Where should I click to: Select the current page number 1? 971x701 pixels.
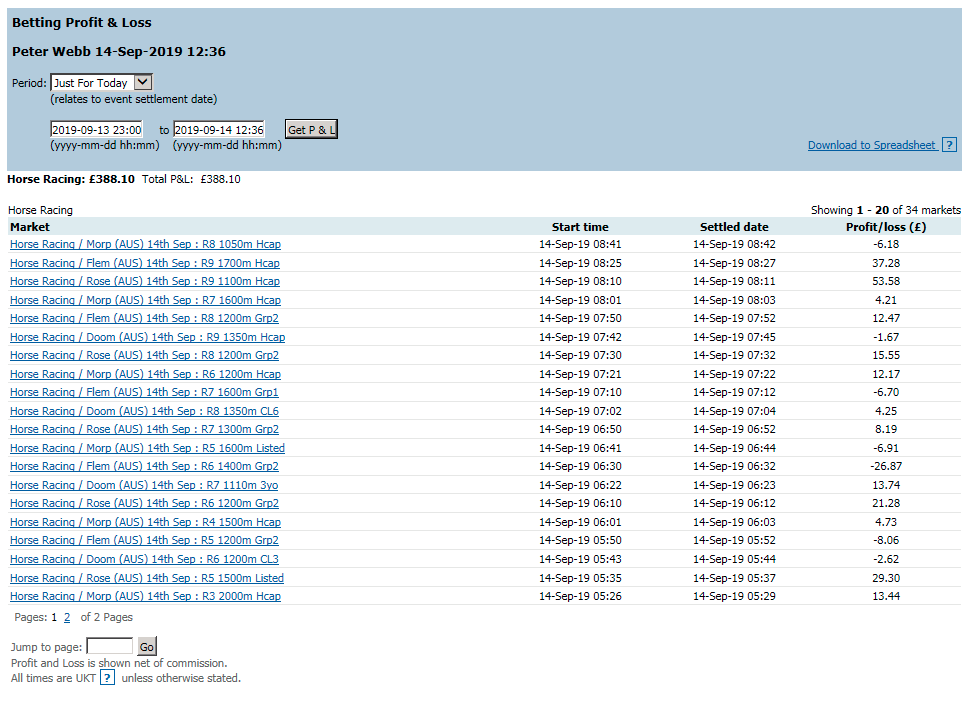point(54,617)
